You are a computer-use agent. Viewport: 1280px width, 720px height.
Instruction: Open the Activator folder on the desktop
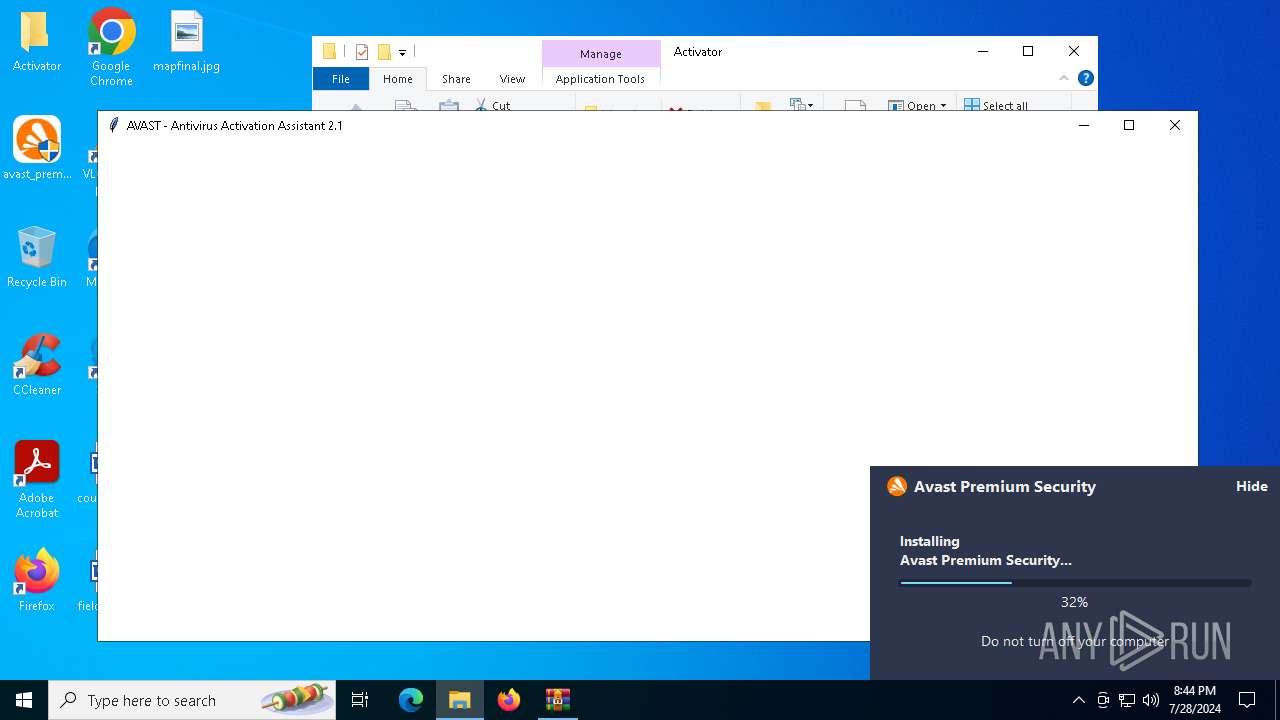pyautogui.click(x=36, y=42)
